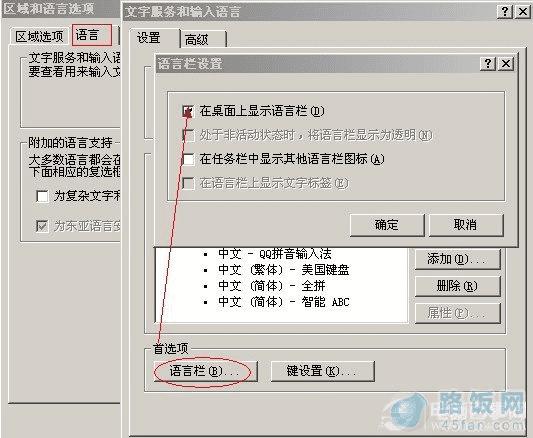Enable 在任务栏中显示其他语言栏图标 checkbox
This screenshot has height=438, width=533.
pyautogui.click(x=188, y=159)
